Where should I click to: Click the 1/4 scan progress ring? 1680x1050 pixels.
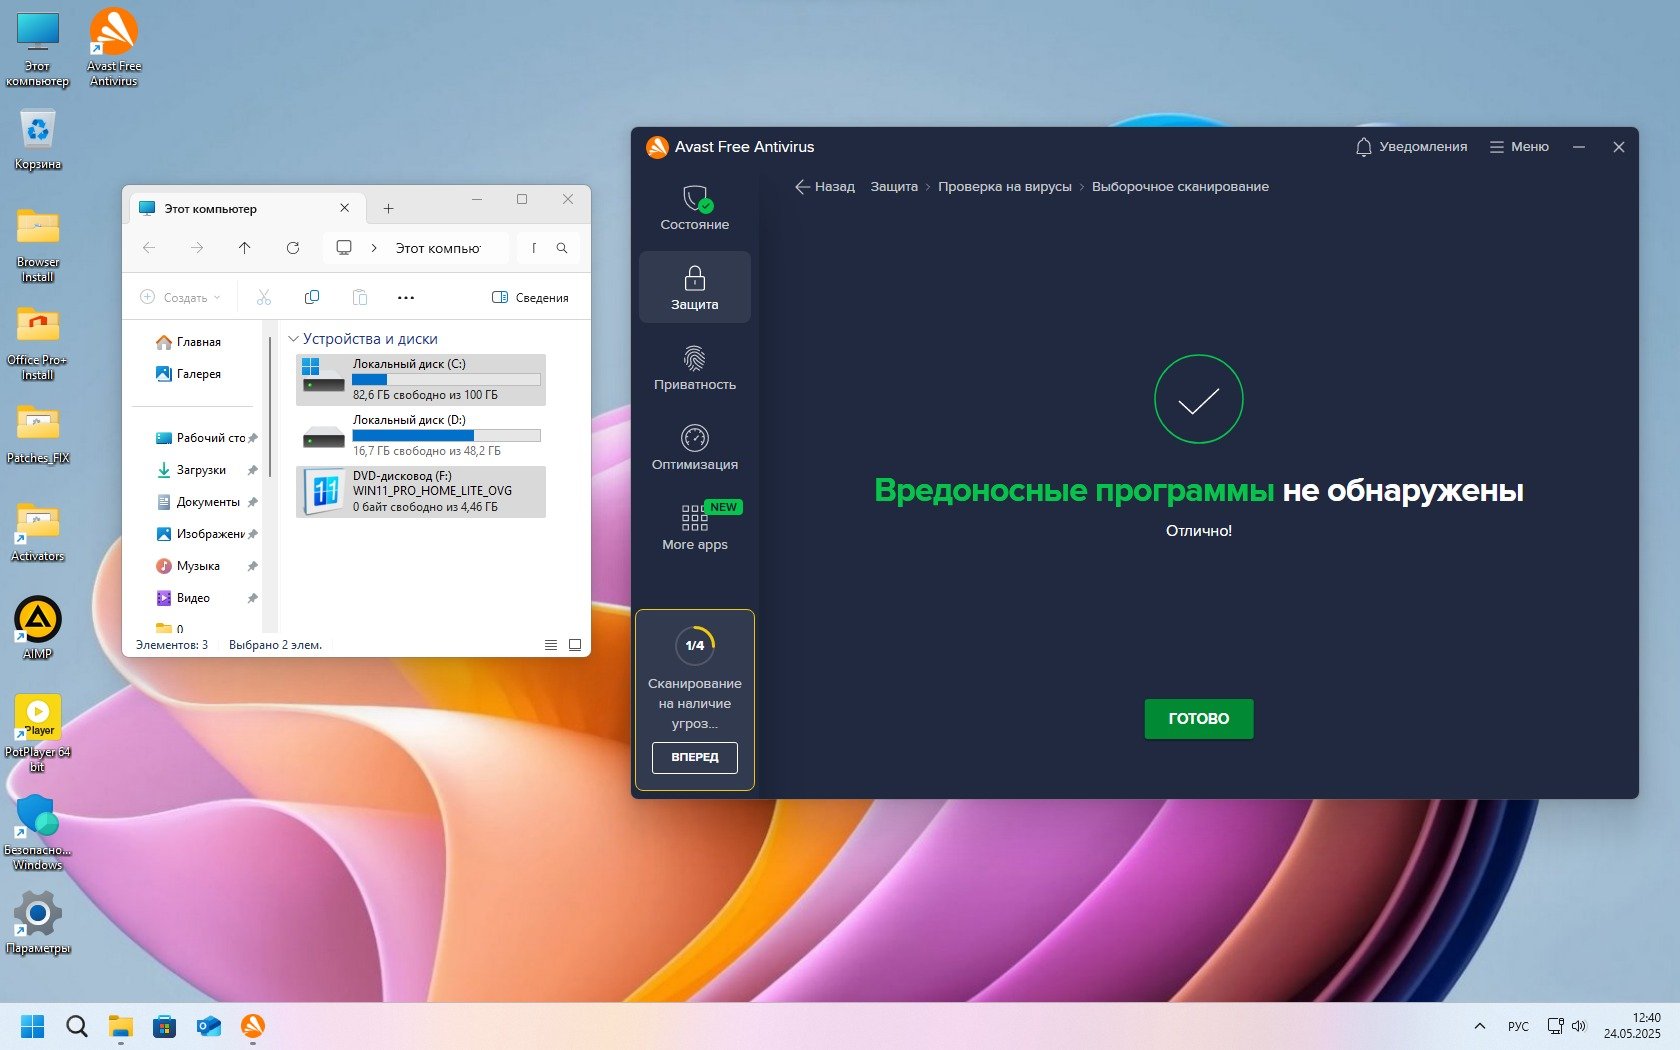pyautogui.click(x=695, y=645)
